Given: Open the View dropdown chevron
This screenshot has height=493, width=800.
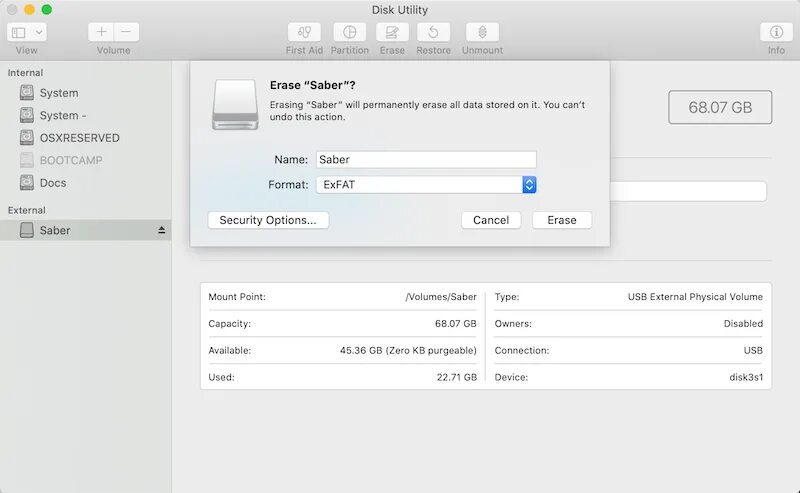Looking at the screenshot, I should [x=39, y=33].
